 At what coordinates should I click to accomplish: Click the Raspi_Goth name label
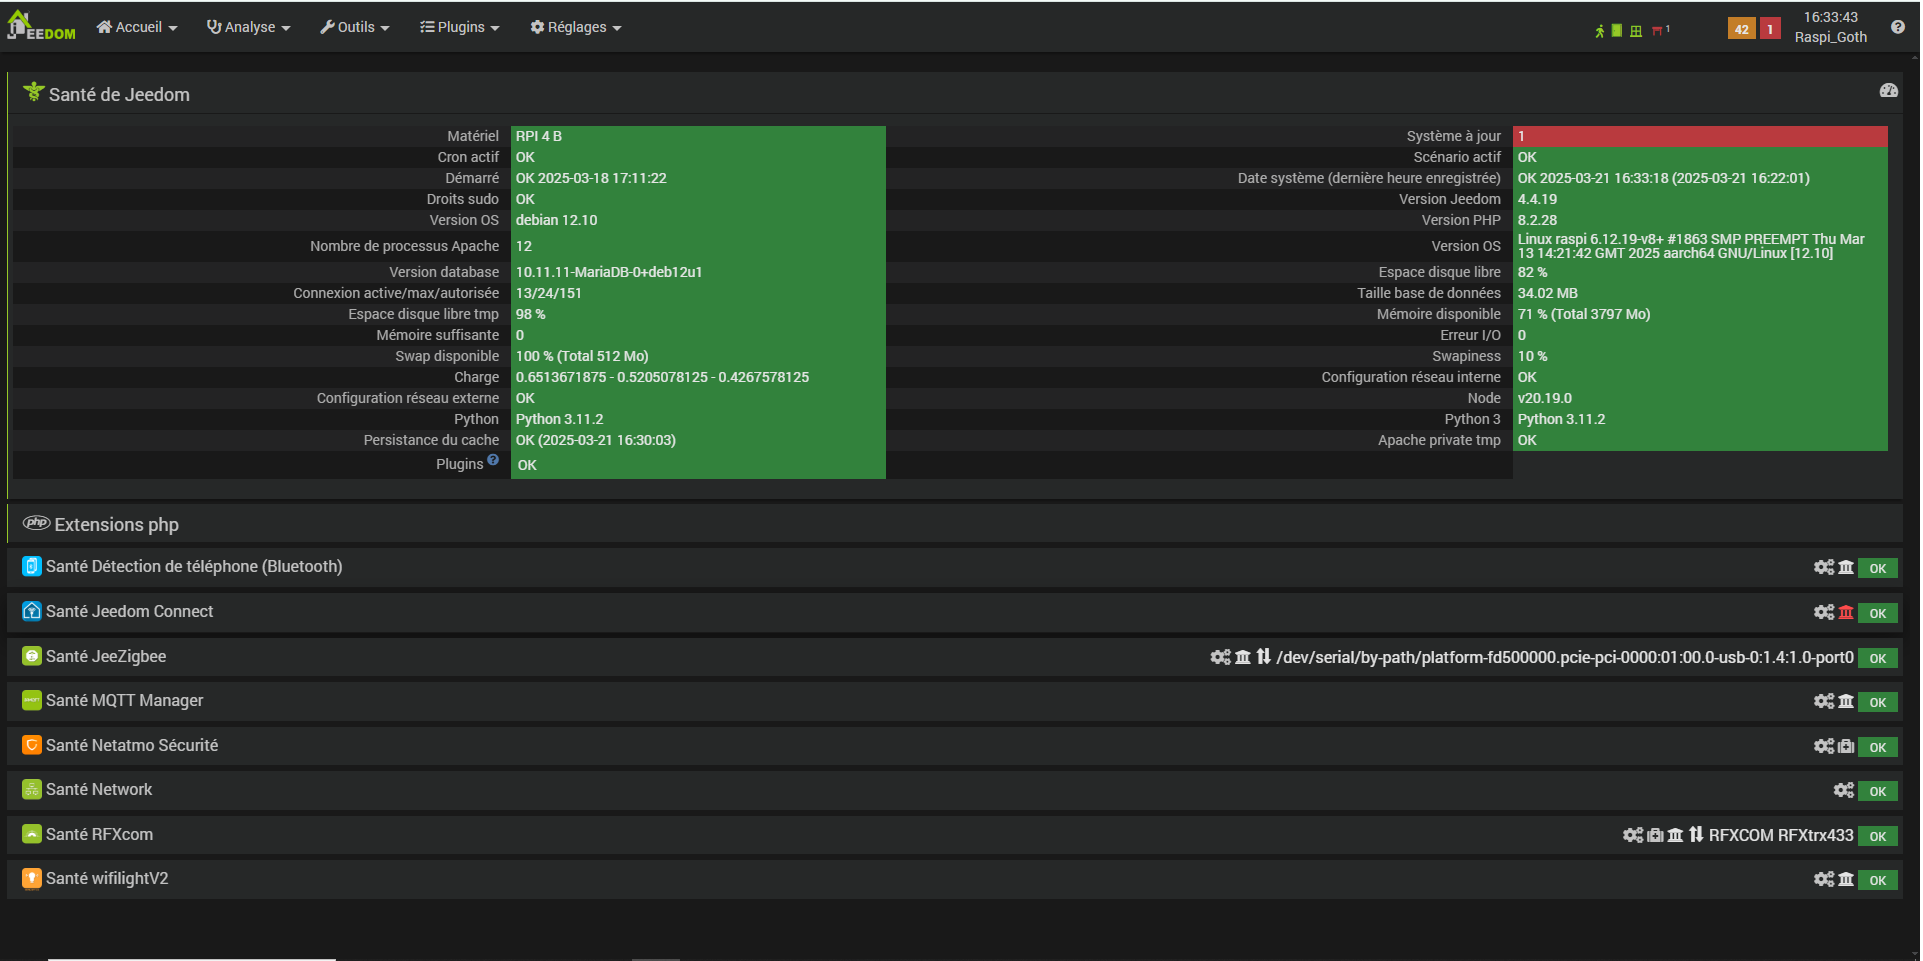click(1831, 37)
